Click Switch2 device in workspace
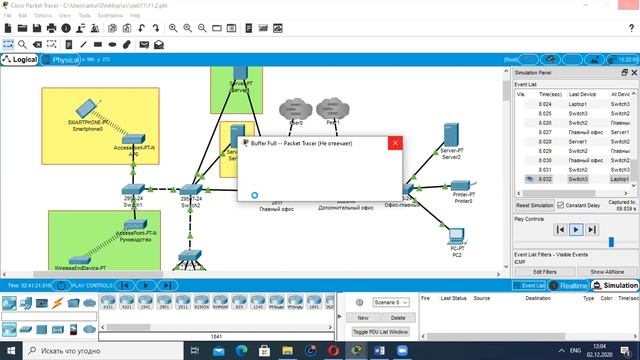Image resolution: width=640 pixels, height=360 pixels. [x=191, y=190]
